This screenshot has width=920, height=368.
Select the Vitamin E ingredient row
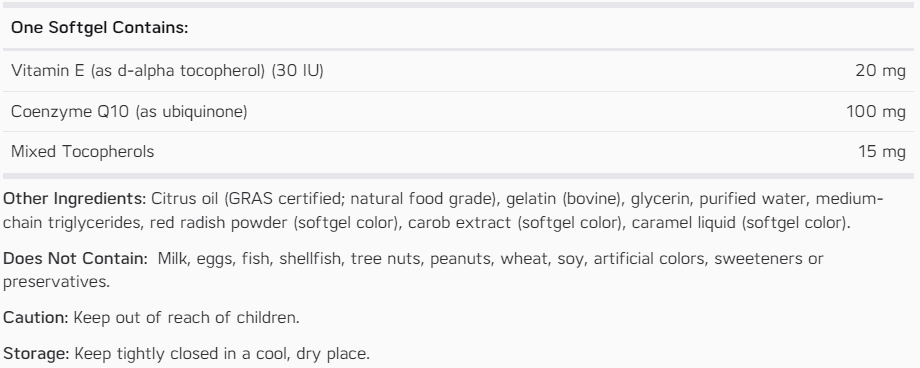458,71
